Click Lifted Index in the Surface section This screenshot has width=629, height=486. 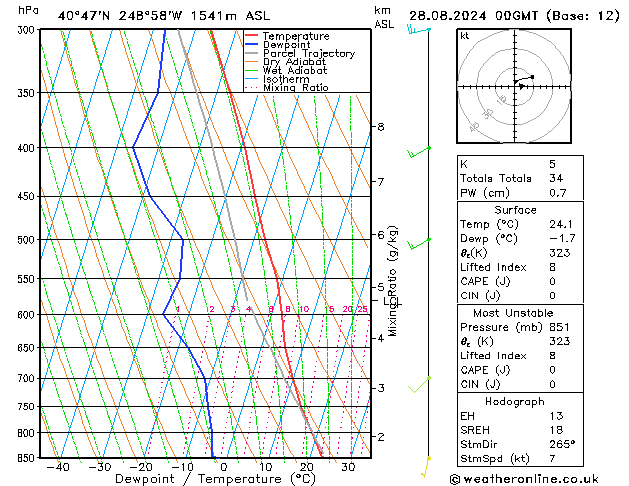tap(493, 267)
